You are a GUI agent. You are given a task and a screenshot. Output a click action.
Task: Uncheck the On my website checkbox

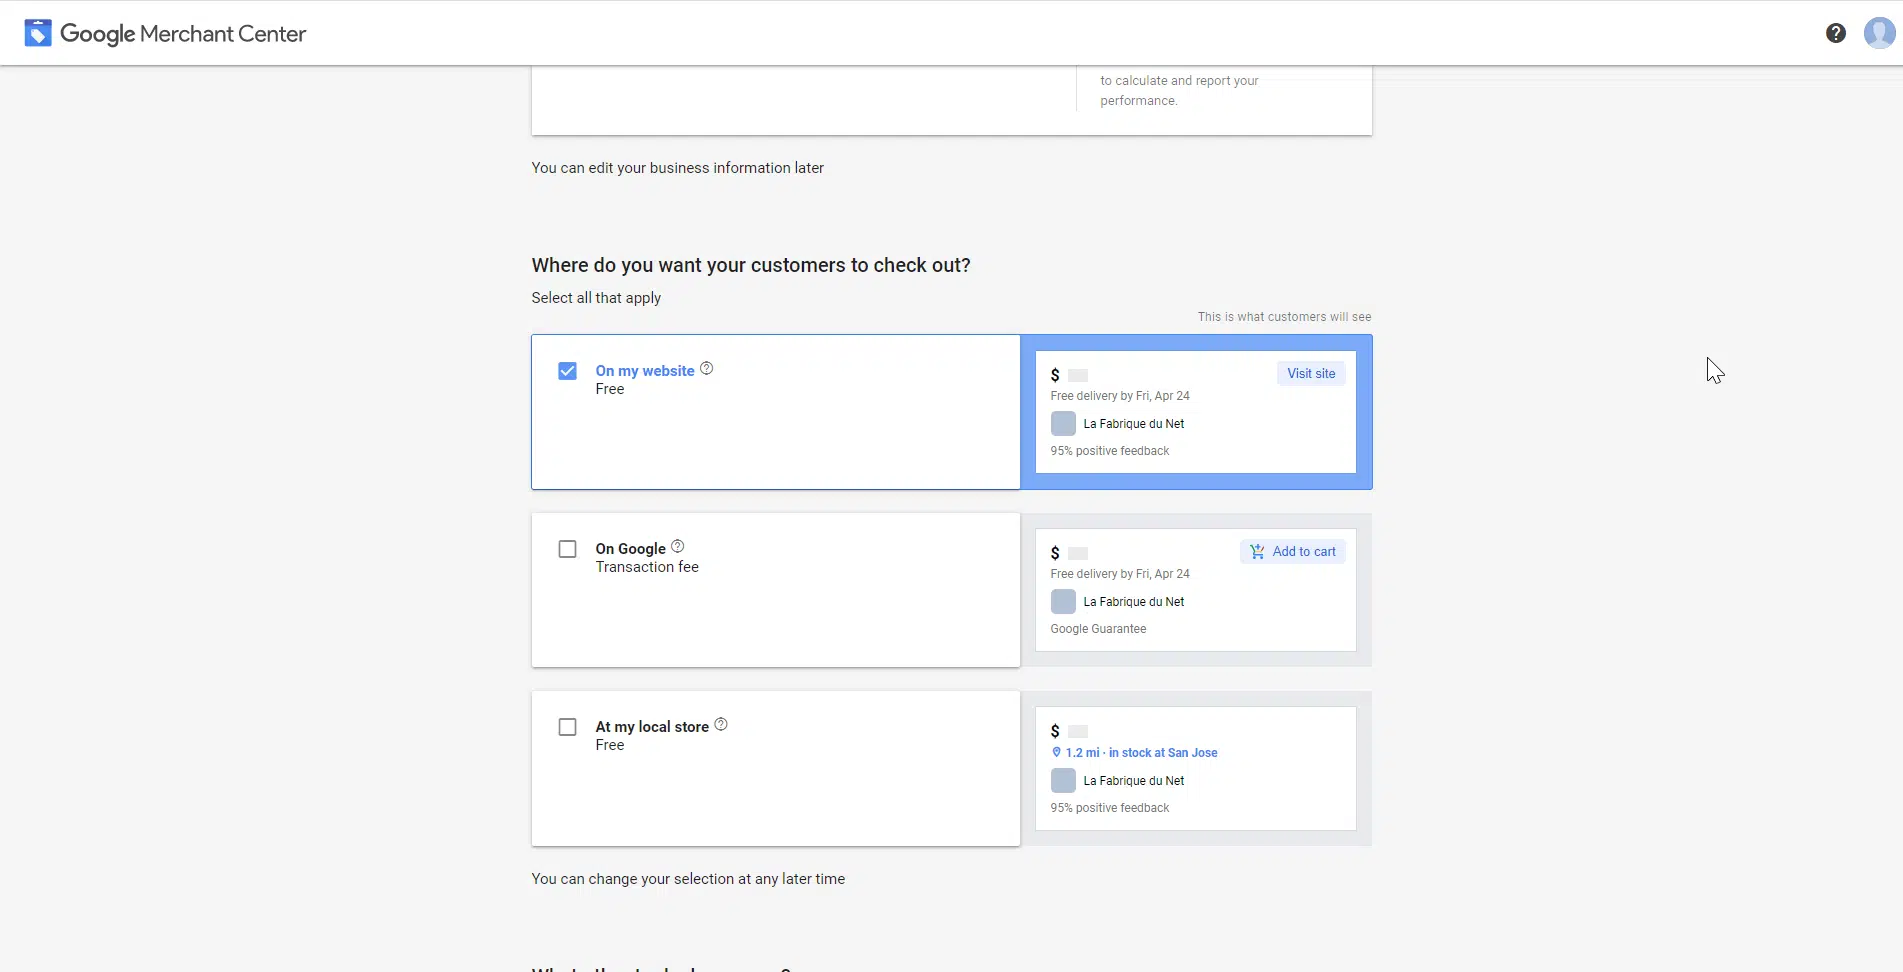[567, 371]
